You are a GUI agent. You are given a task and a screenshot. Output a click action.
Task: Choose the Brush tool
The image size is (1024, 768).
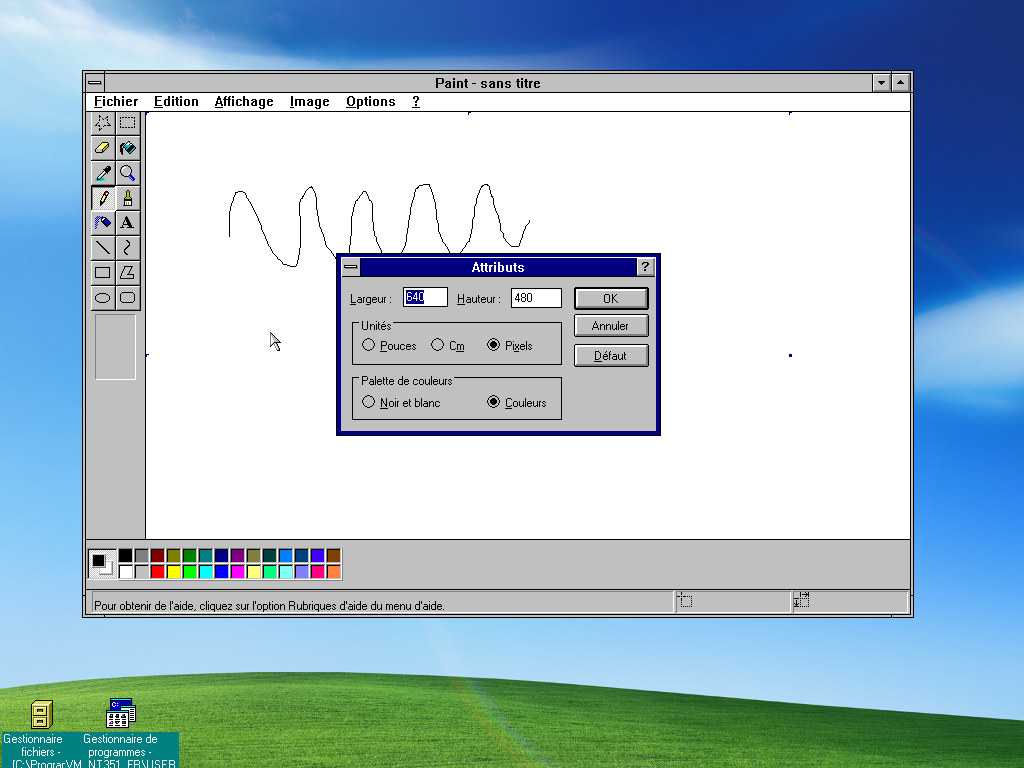click(x=127, y=198)
